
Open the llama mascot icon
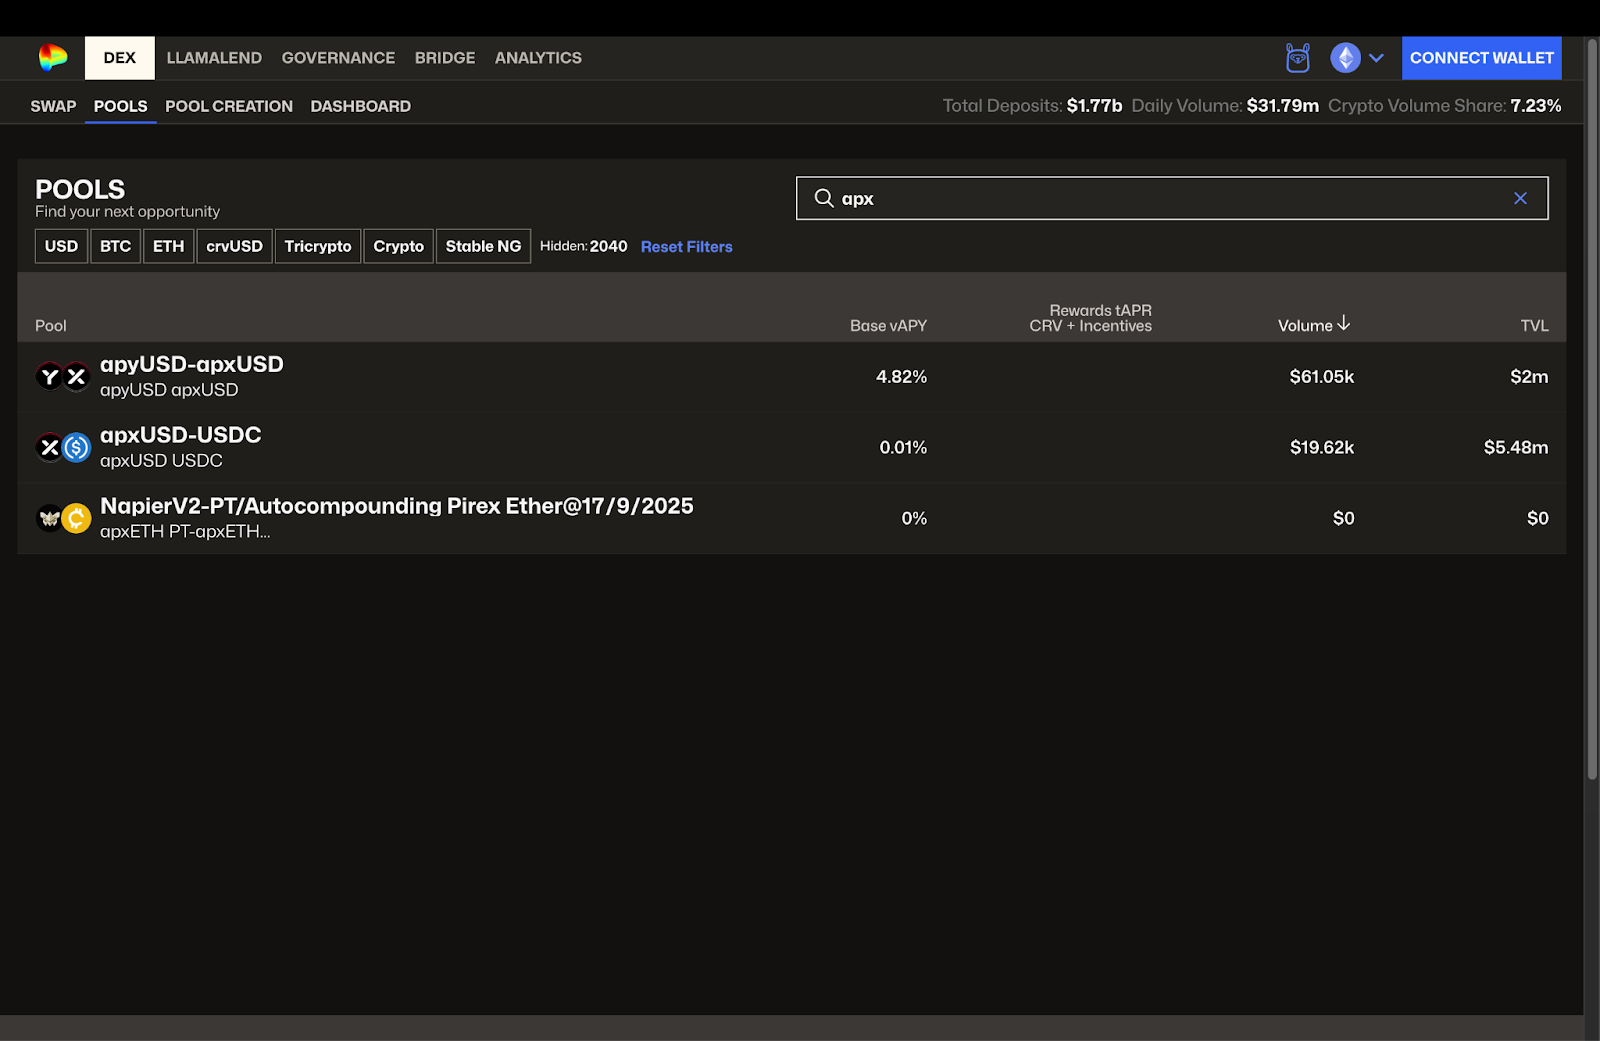[x=1297, y=58]
